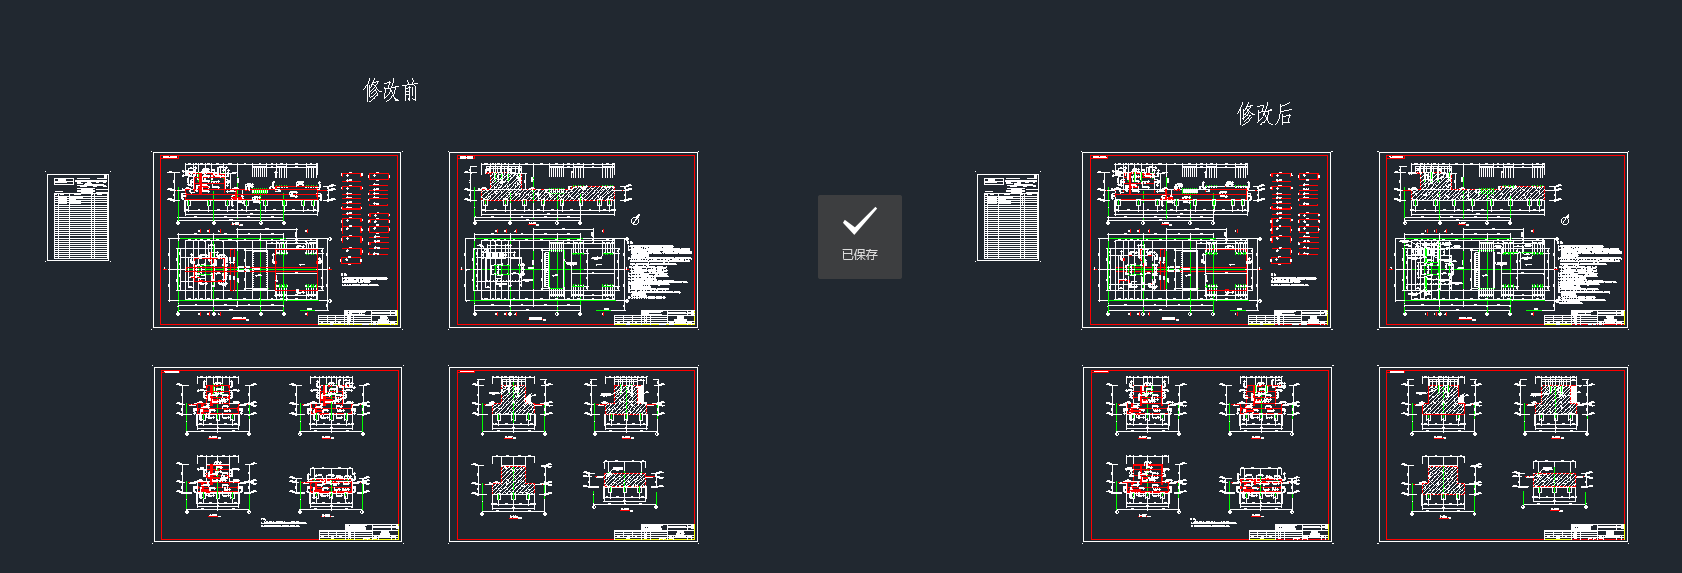Click the 已保存 saved notification
Screen dimensions: 1682x573
click(860, 237)
